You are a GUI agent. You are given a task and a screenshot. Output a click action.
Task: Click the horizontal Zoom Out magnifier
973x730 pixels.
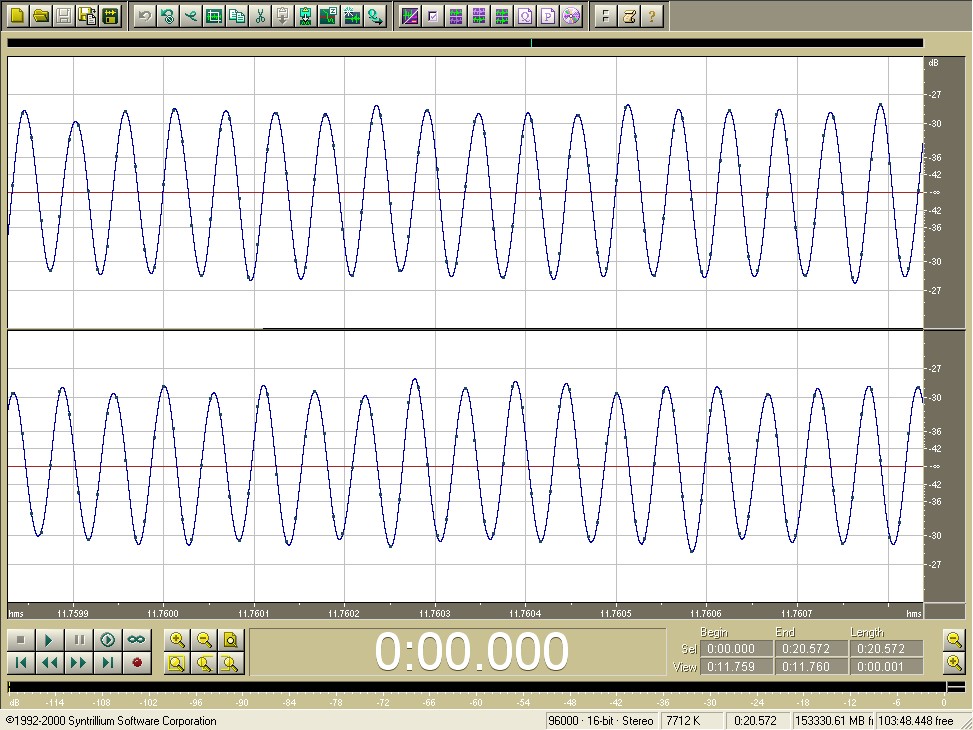[x=204, y=639]
